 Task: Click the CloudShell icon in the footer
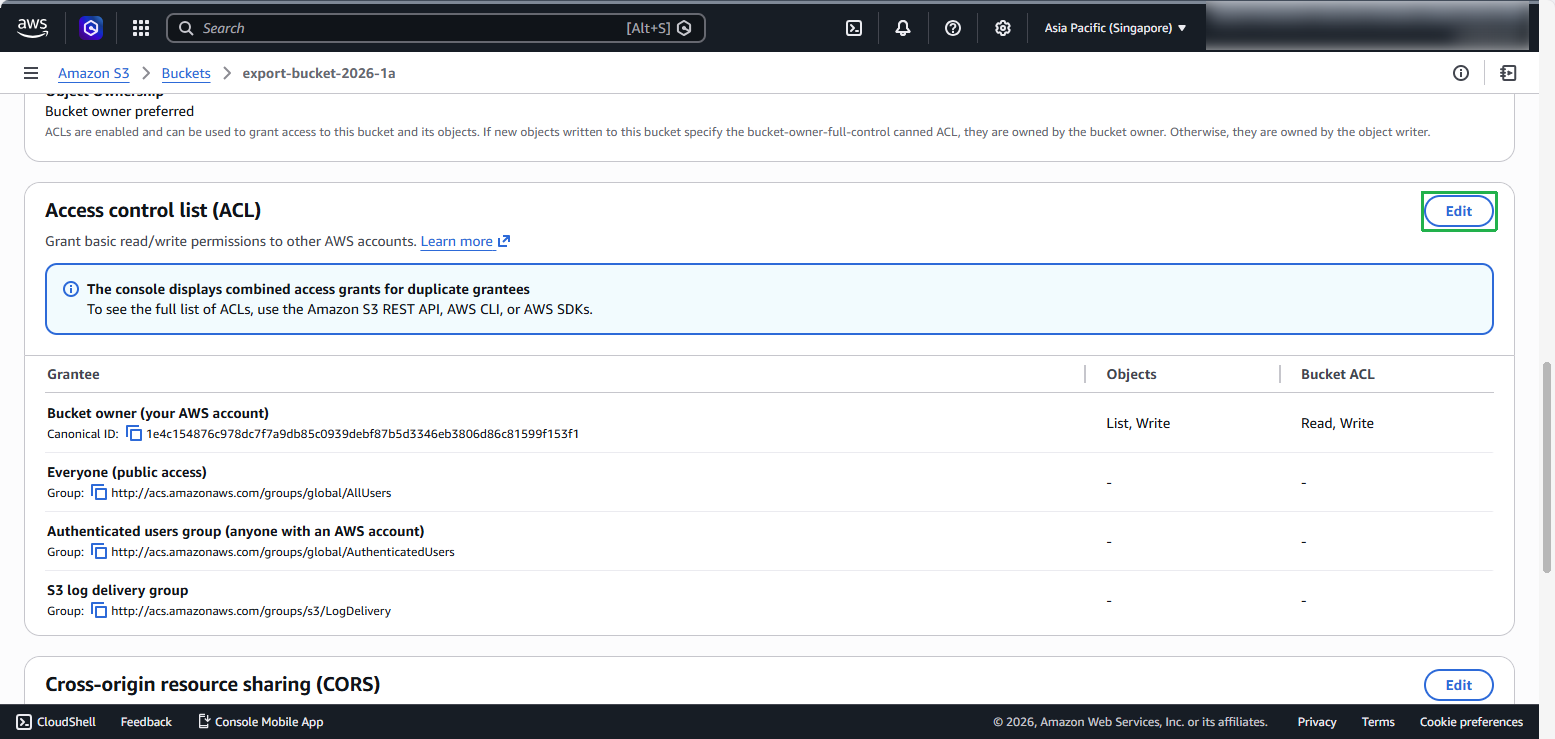[x=24, y=722]
